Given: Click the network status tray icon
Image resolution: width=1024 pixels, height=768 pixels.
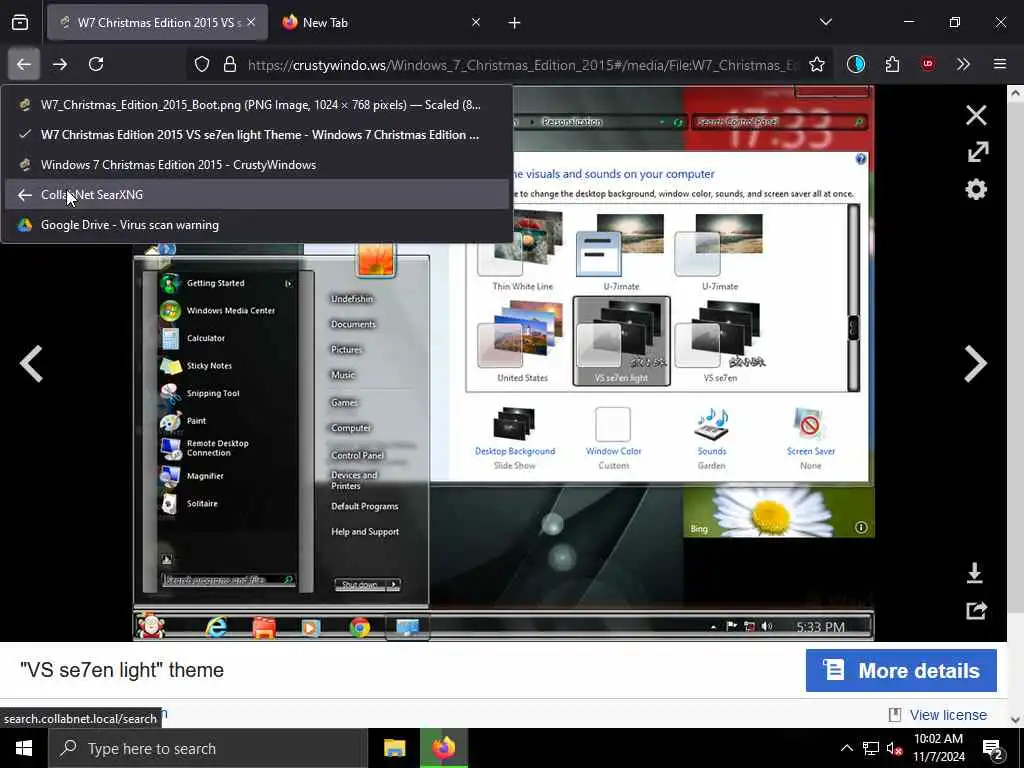Looking at the screenshot, I should coord(871,748).
